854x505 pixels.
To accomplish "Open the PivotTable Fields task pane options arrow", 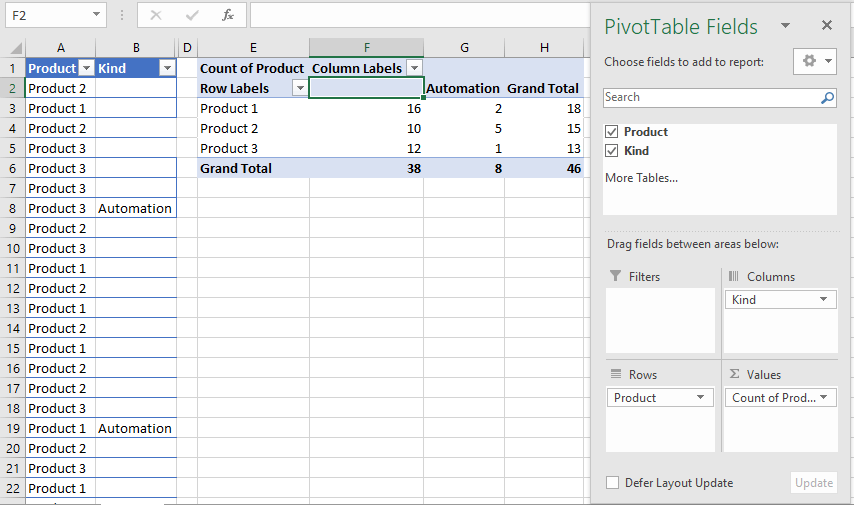I will tap(785, 25).
